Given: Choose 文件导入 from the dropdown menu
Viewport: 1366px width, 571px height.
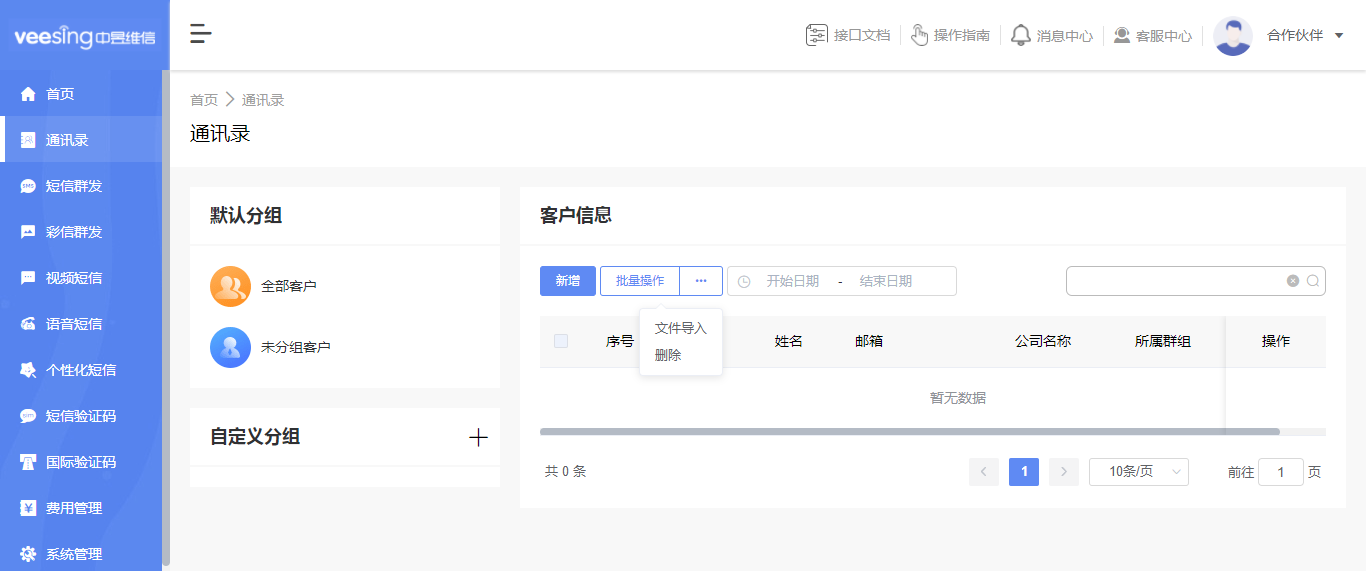Looking at the screenshot, I should (x=681, y=328).
